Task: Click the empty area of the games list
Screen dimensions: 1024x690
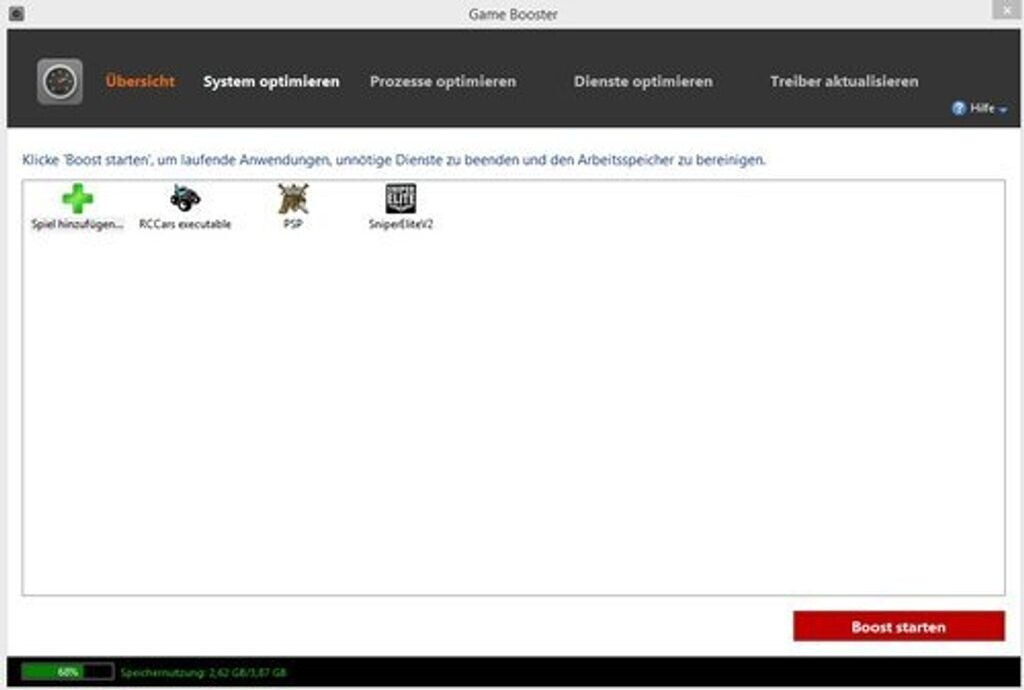Action: (x=512, y=420)
